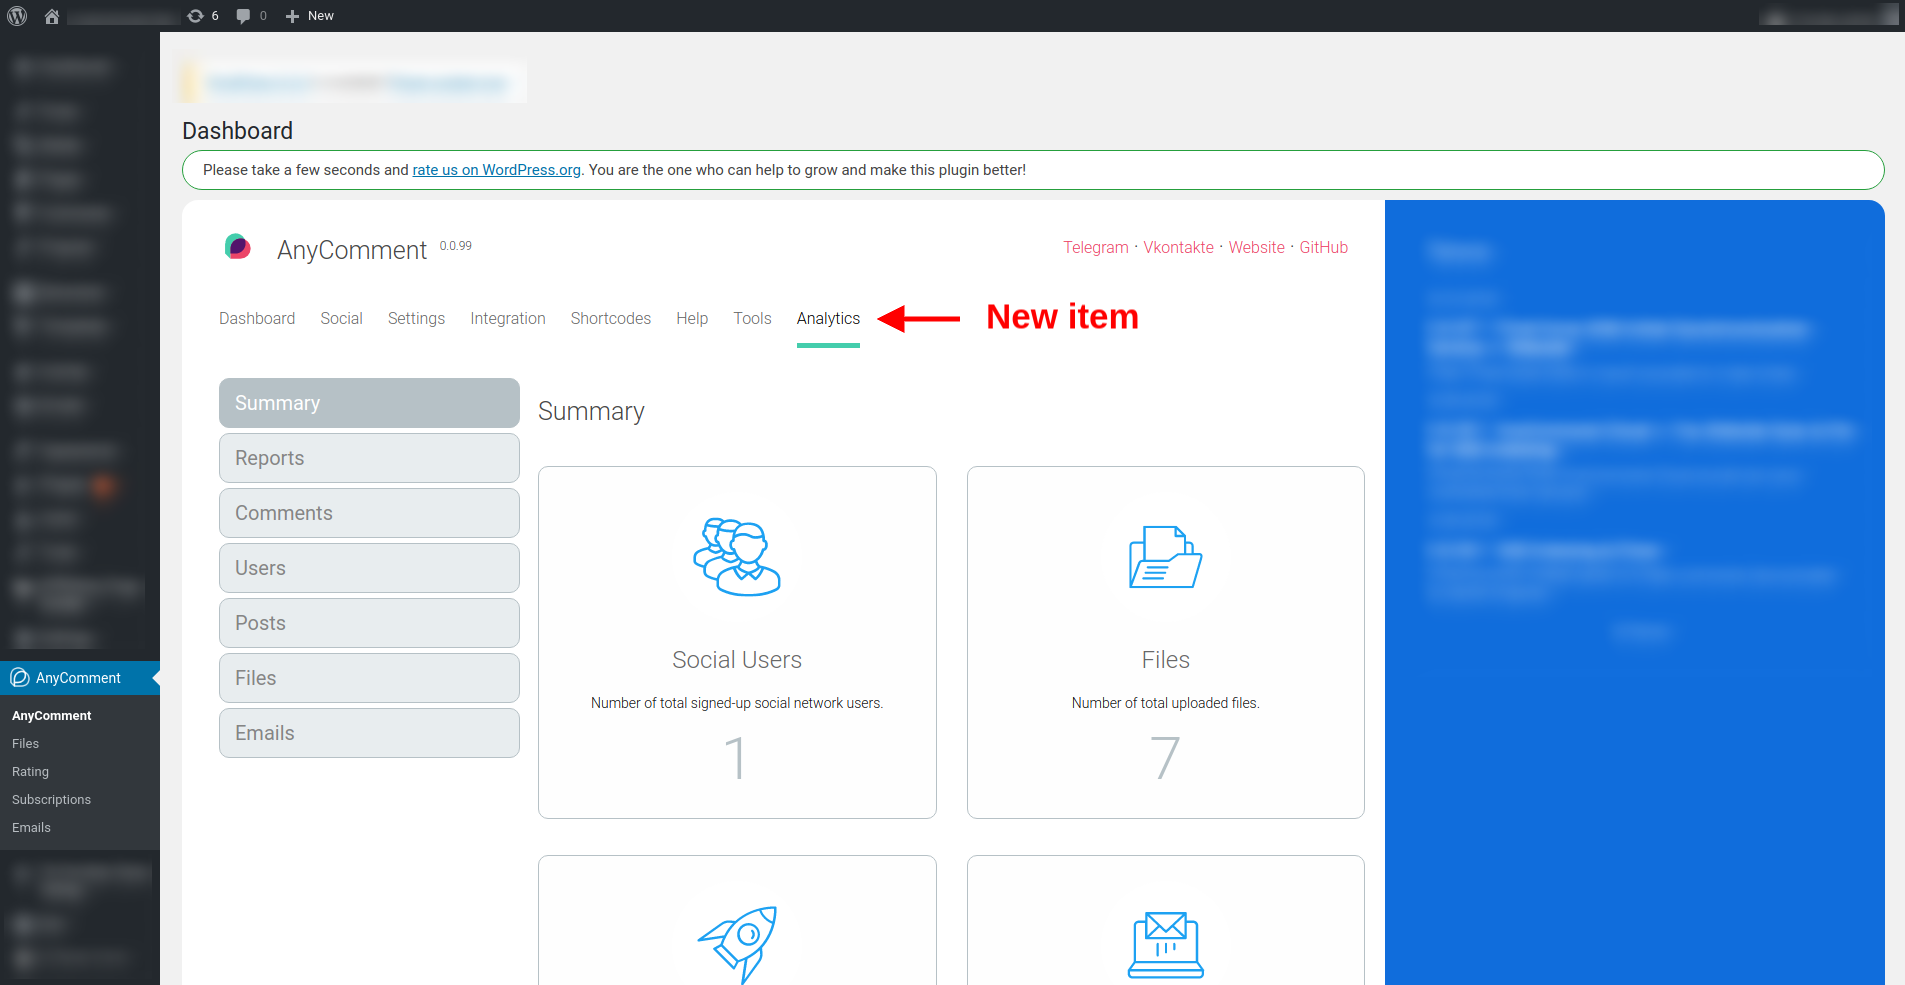Image resolution: width=1905 pixels, height=985 pixels.
Task: Open the Shortcodes tab
Action: 611,318
